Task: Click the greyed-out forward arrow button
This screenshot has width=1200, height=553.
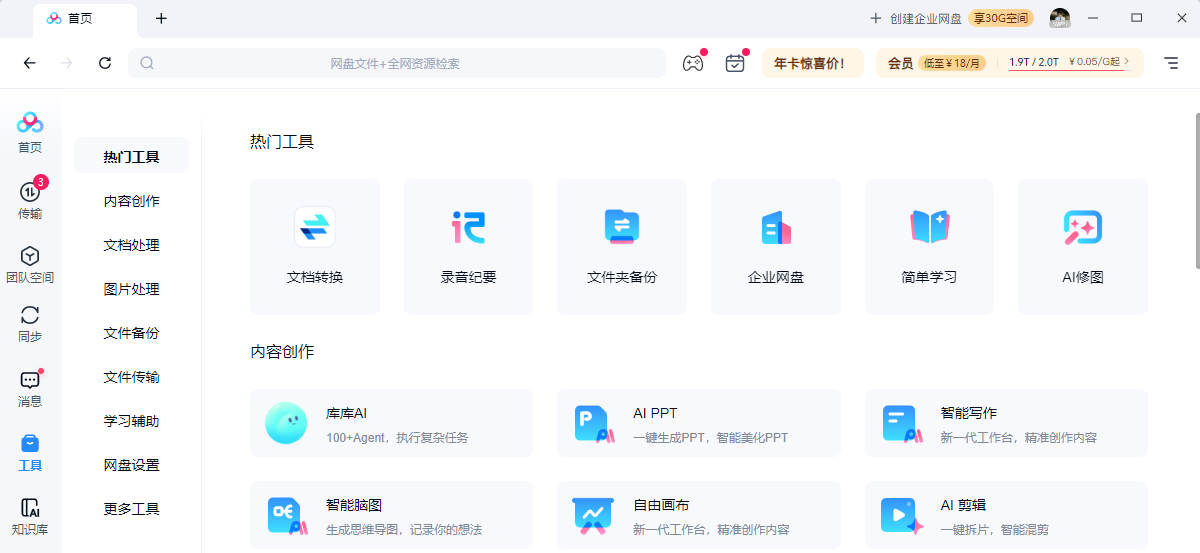Action: pyautogui.click(x=67, y=63)
